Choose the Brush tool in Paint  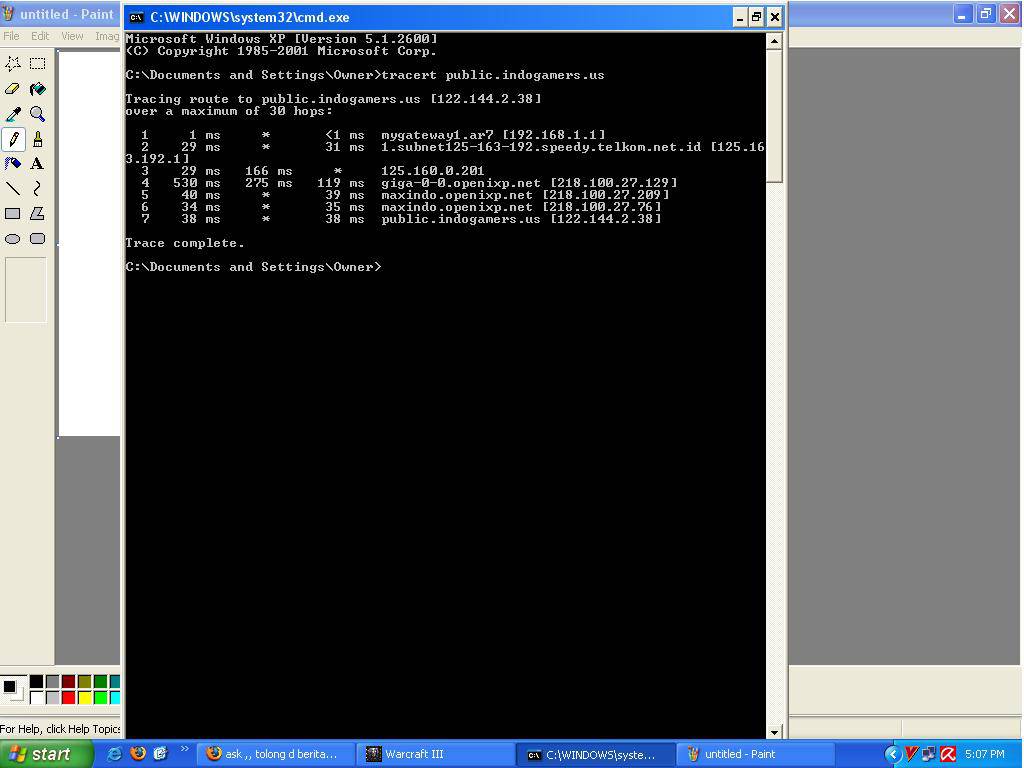click(38, 138)
